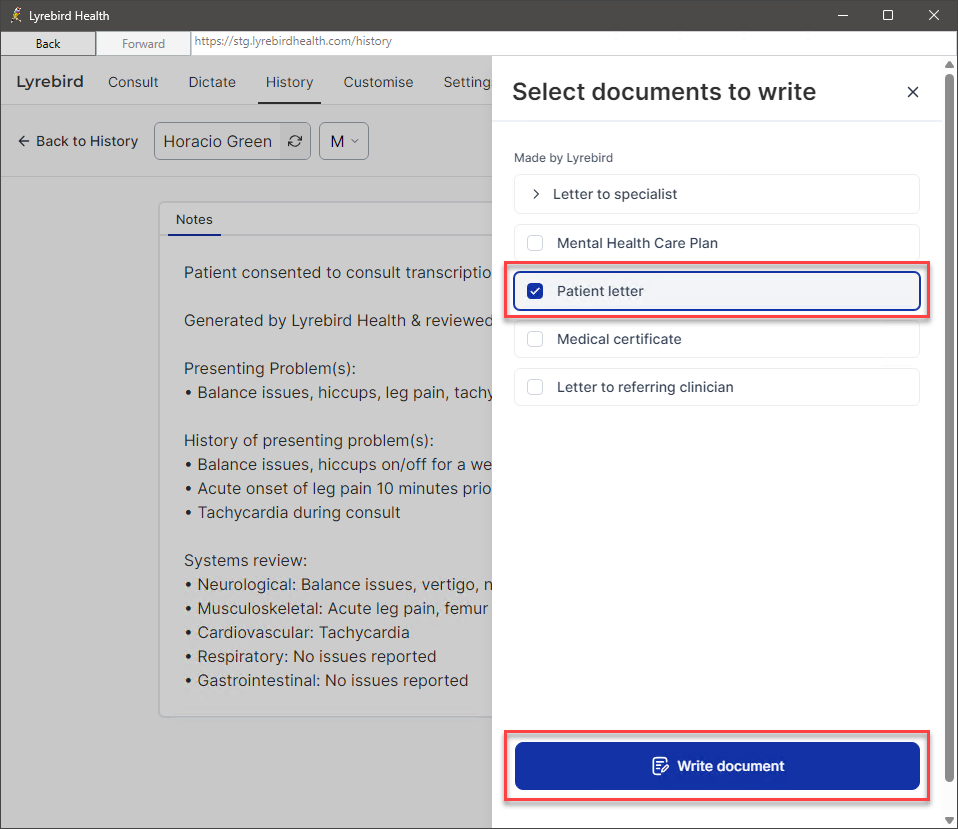Click 'Respiratory: No issues reported' line
Viewport: 958px width, 829px height.
316,657
